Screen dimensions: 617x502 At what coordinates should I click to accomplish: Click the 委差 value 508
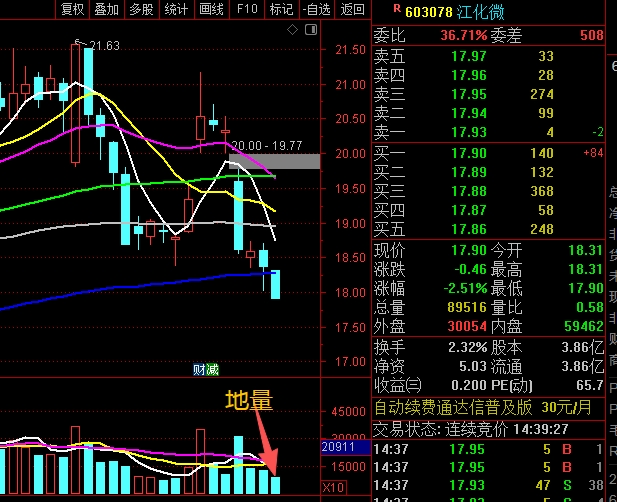(591, 35)
